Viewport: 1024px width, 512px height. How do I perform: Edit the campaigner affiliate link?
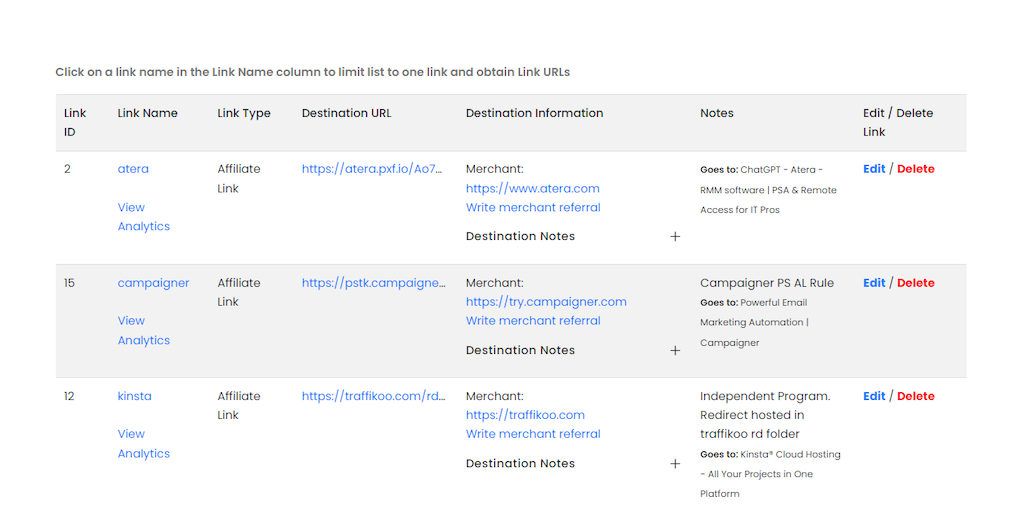(874, 283)
